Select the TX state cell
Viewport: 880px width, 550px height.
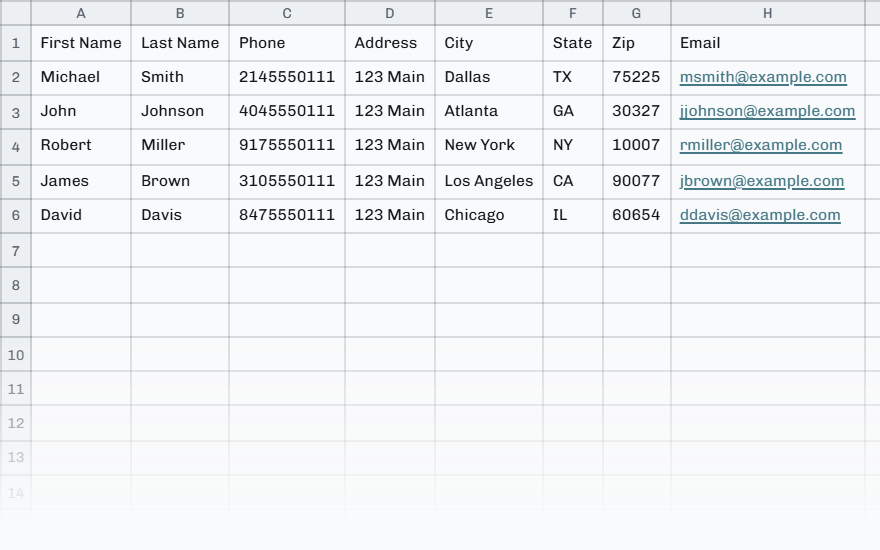[572, 77]
